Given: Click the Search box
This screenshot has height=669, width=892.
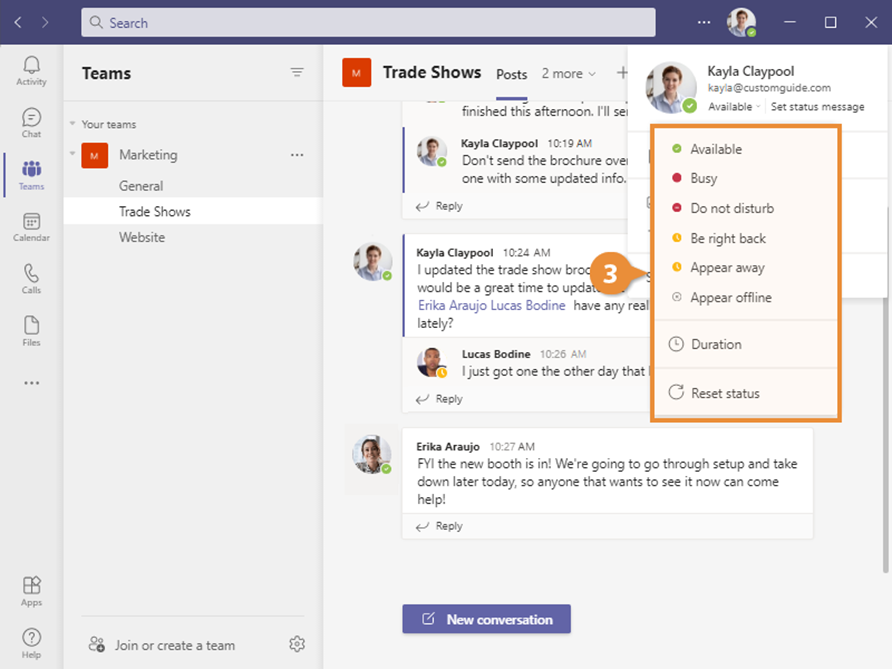Looking at the screenshot, I should 368,23.
